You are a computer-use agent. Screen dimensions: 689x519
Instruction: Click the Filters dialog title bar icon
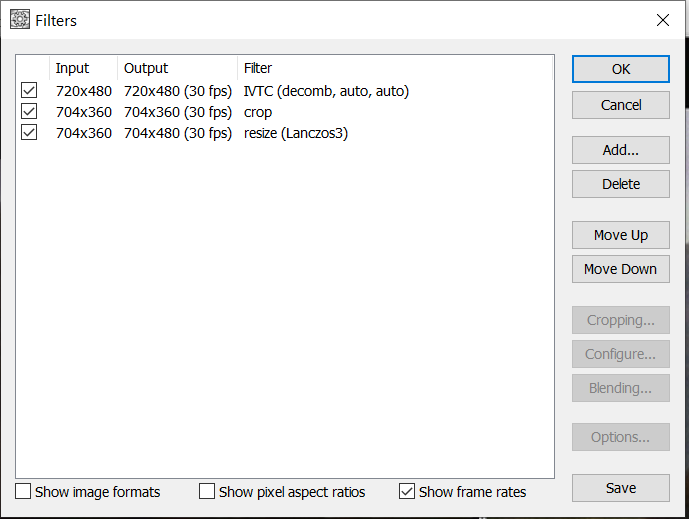pos(19,20)
